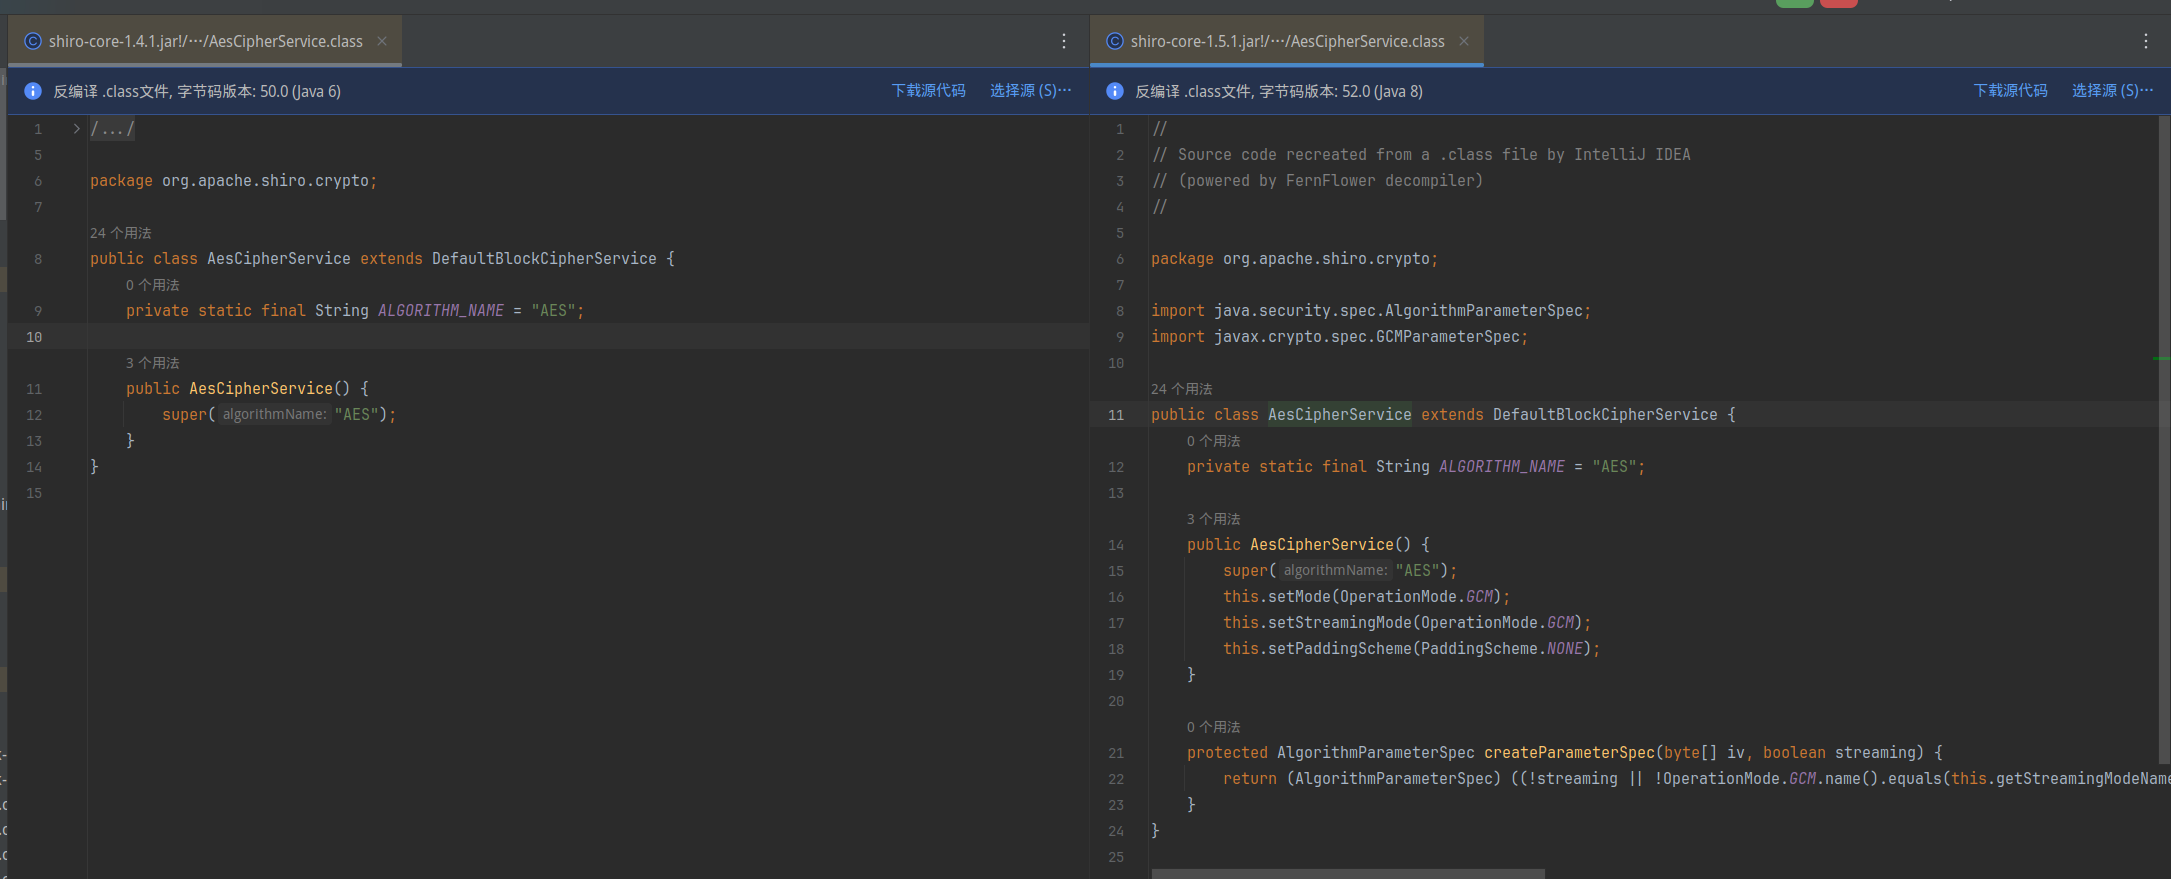Open left editor tab options menu

click(x=1064, y=41)
